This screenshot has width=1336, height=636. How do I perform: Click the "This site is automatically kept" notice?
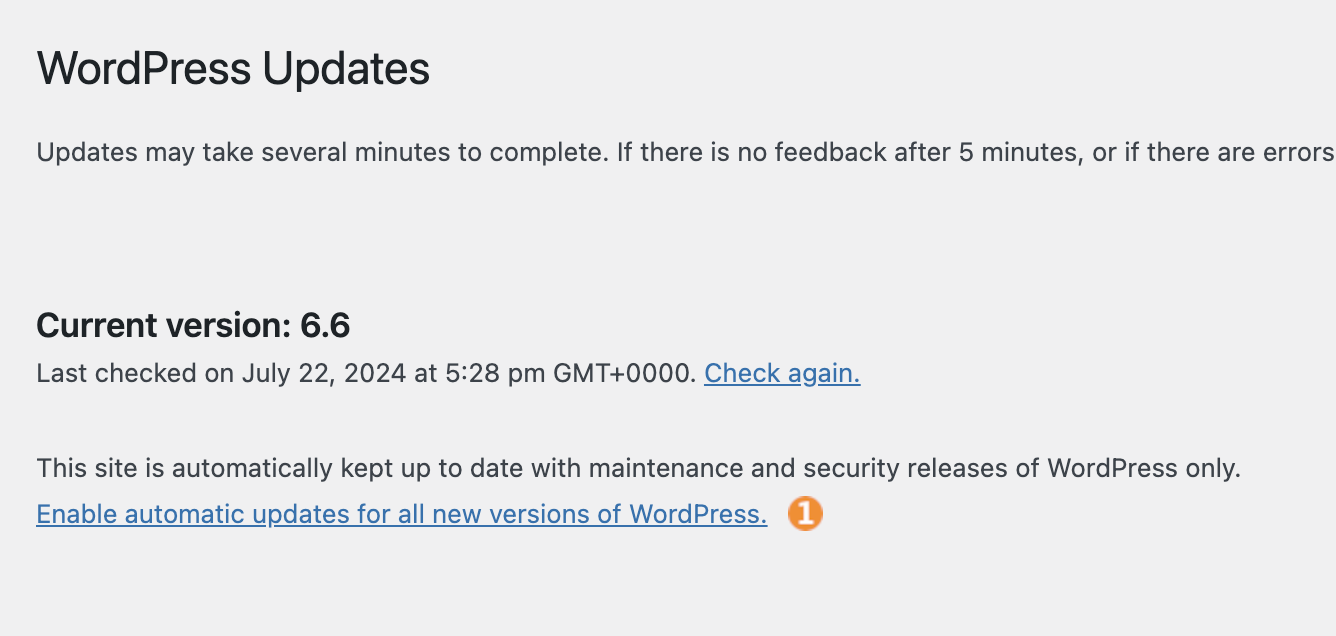(x=638, y=468)
